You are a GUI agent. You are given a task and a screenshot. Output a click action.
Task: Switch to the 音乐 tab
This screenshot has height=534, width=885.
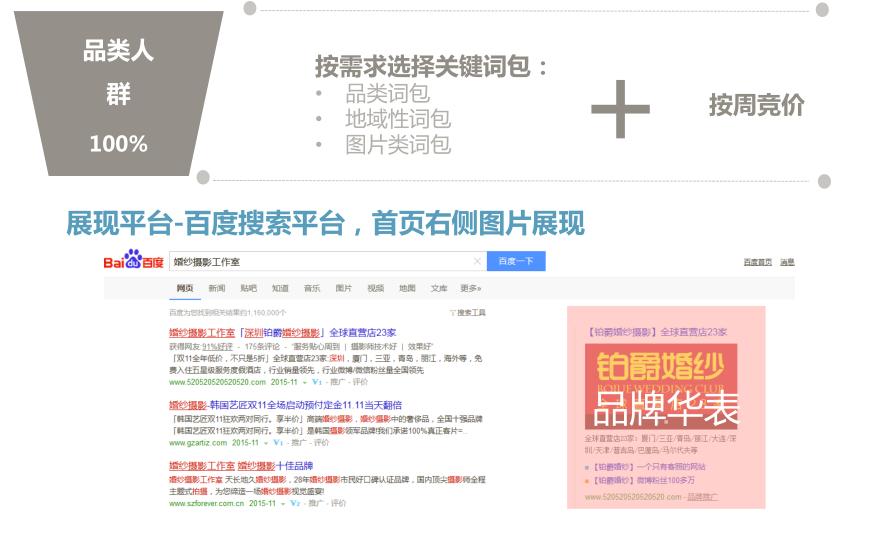(312, 288)
